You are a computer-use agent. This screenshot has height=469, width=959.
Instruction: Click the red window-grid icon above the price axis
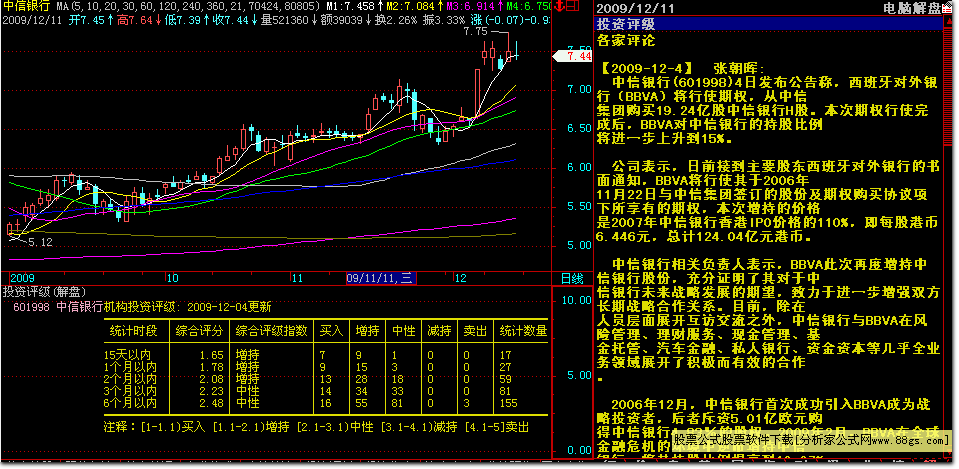click(572, 7)
